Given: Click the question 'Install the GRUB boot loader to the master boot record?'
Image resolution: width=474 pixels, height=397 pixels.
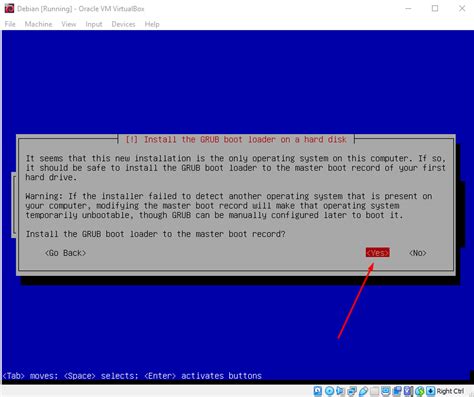Looking at the screenshot, I should [156, 234].
